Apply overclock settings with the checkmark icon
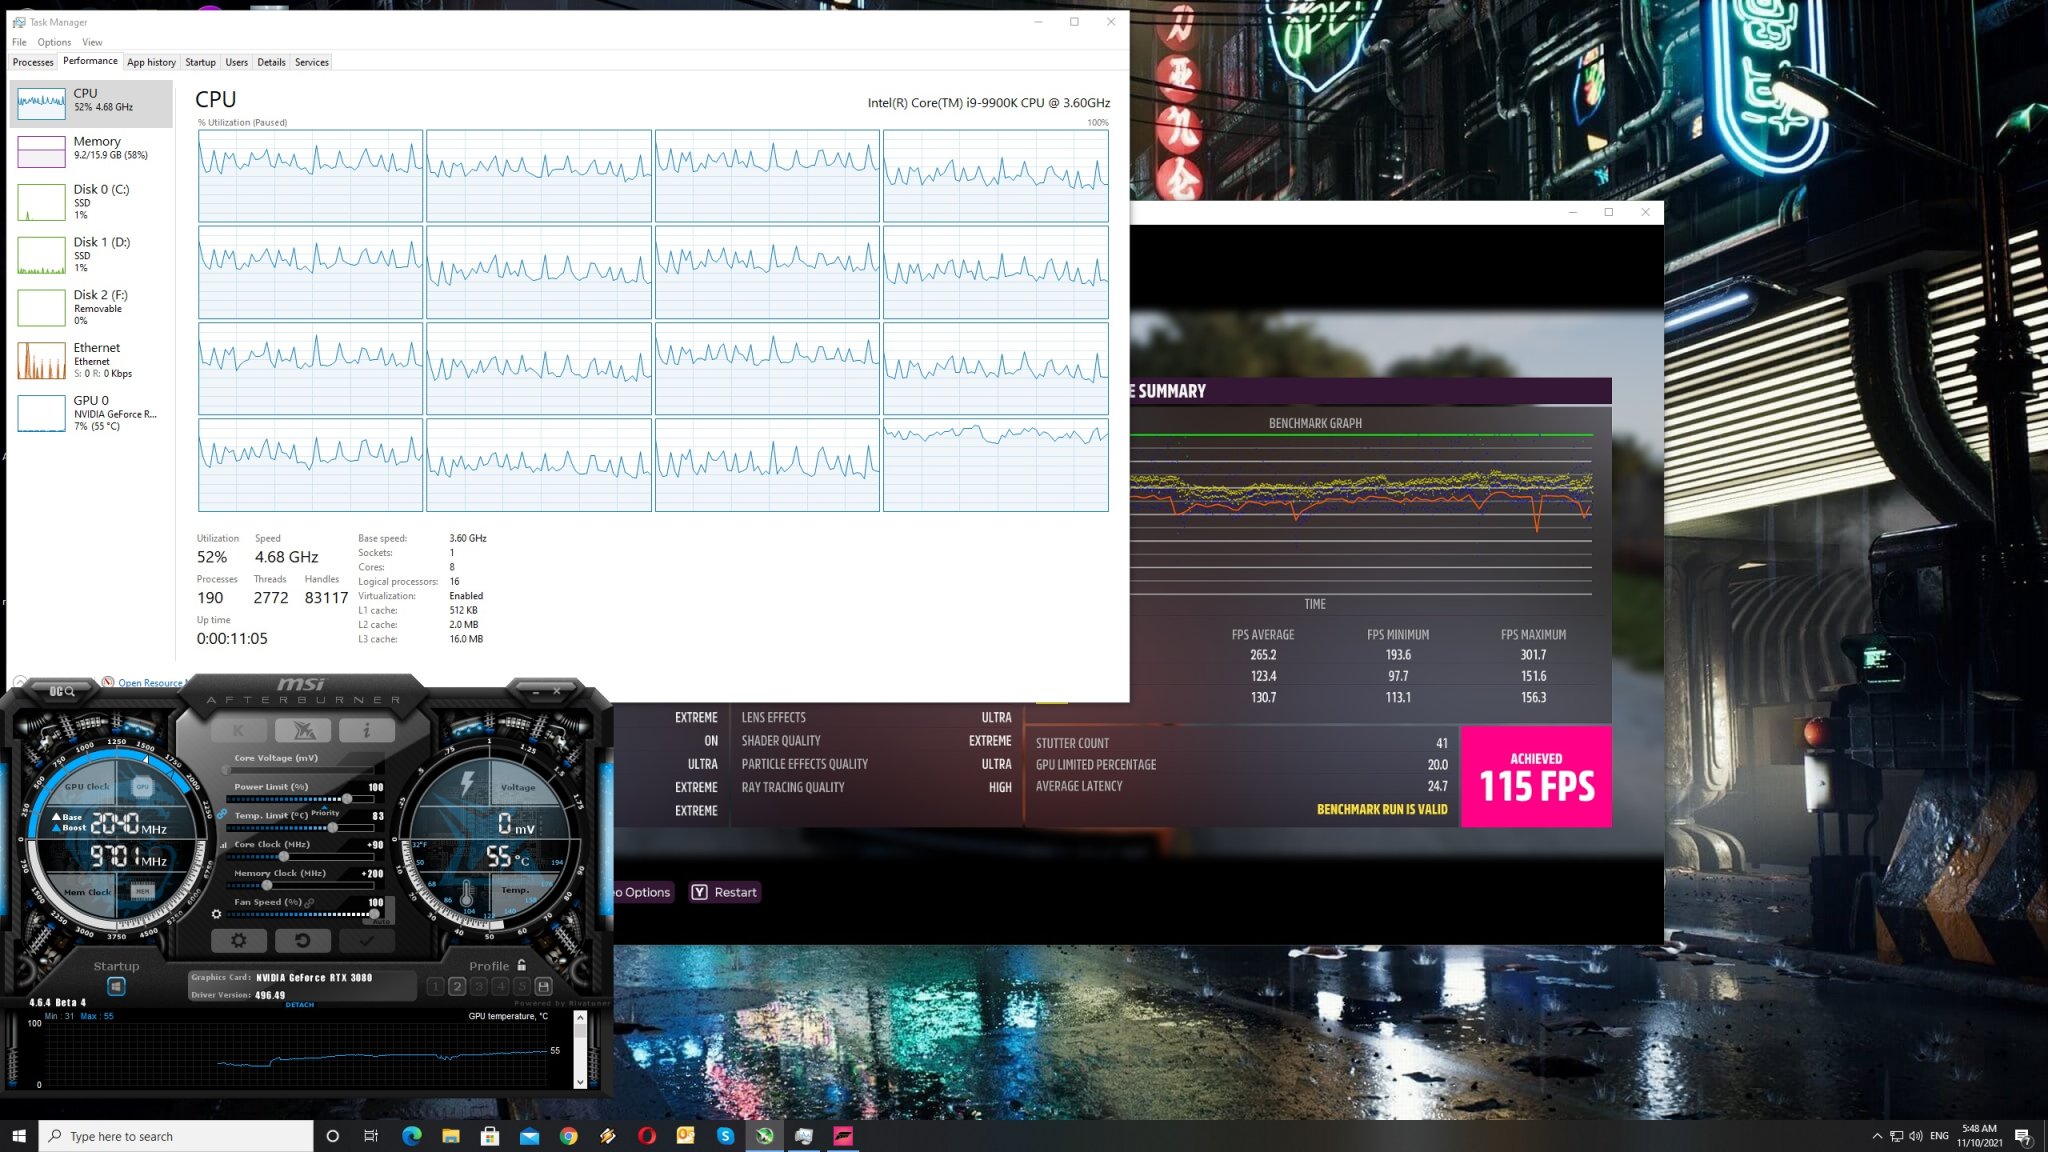 tap(366, 941)
